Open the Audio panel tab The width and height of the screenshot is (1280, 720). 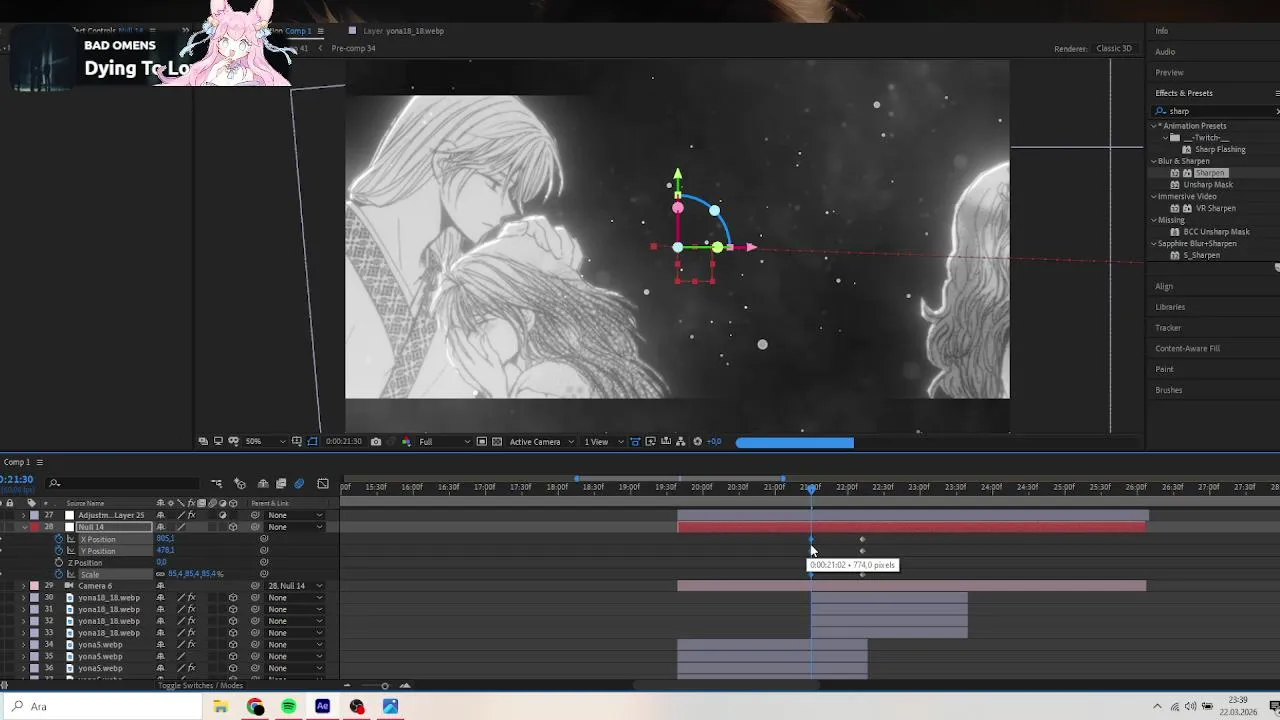click(x=1165, y=52)
